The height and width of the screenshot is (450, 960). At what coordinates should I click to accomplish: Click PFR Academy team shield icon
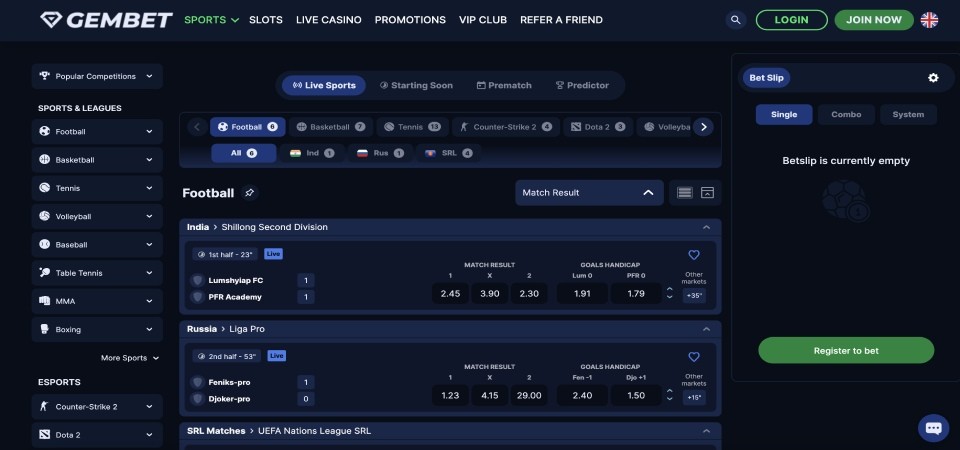pos(197,297)
